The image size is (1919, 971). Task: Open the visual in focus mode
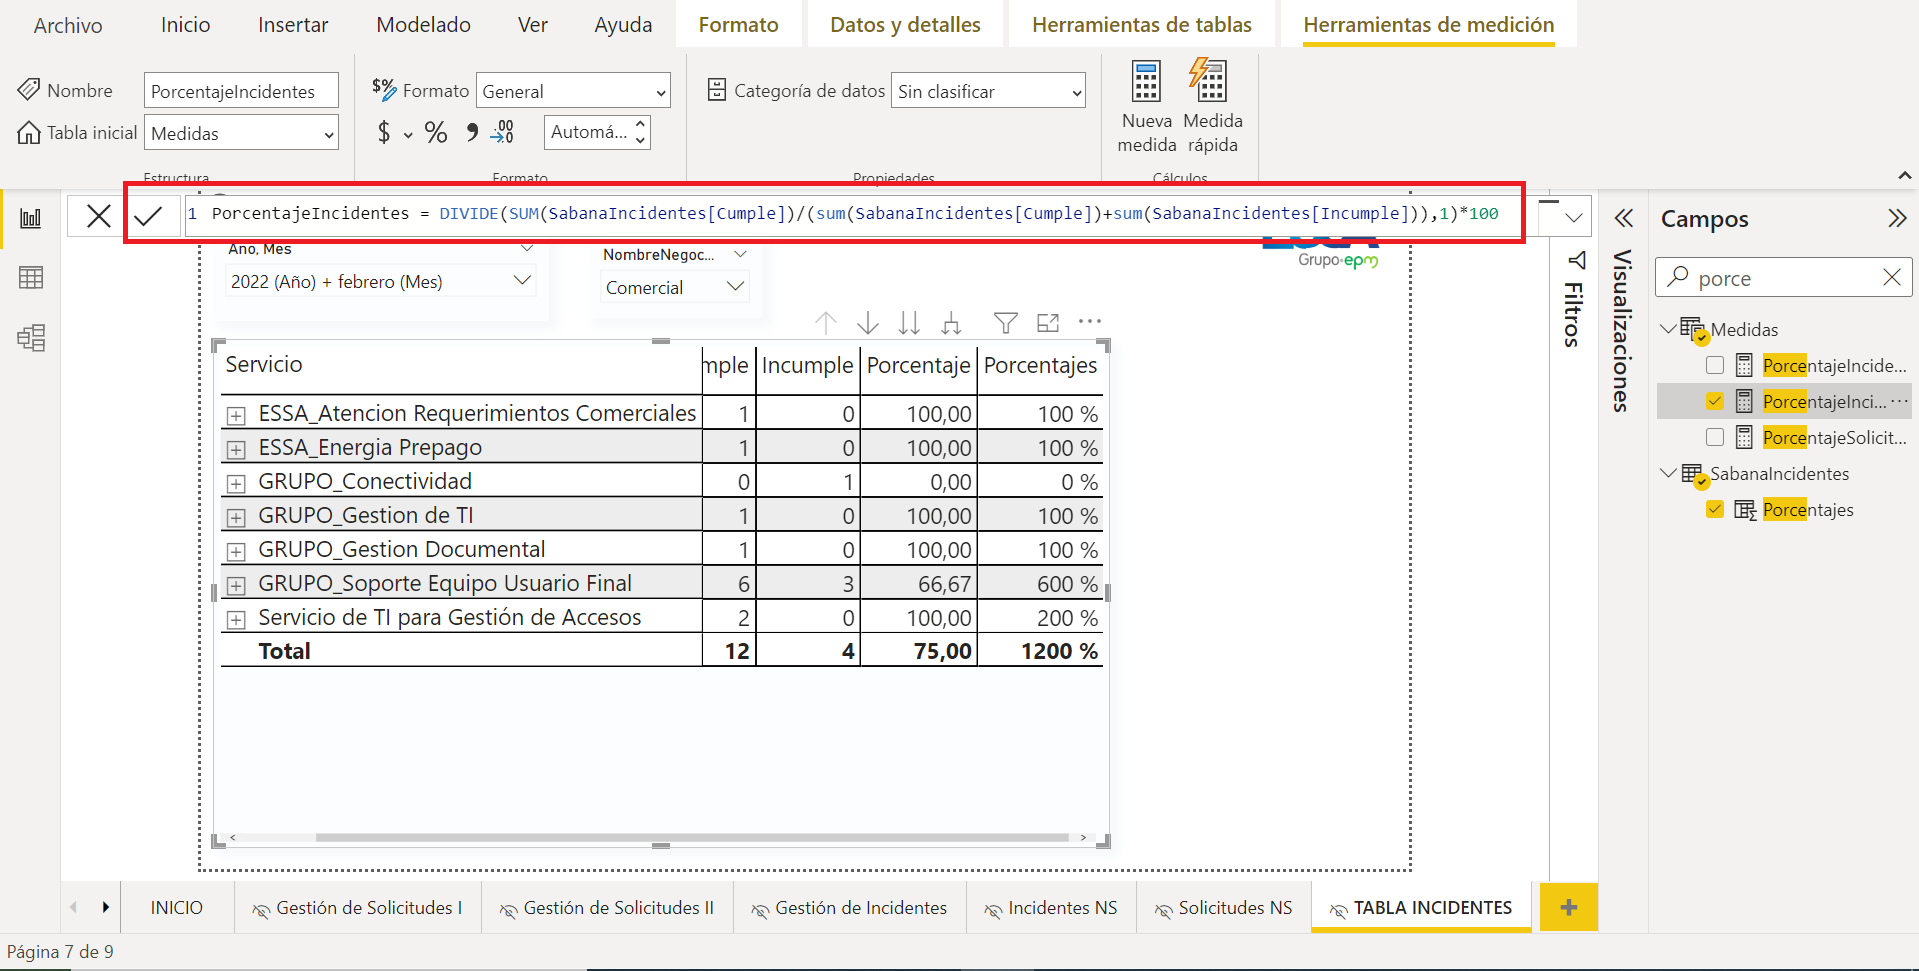[x=1048, y=323]
